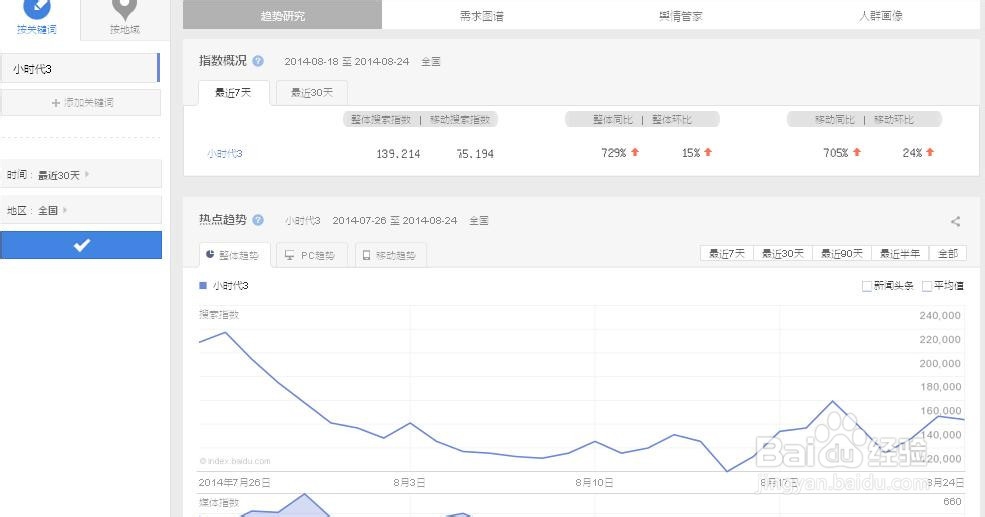Click the 小时代3 keyword input field
The height and width of the screenshot is (517, 985).
(x=79, y=68)
